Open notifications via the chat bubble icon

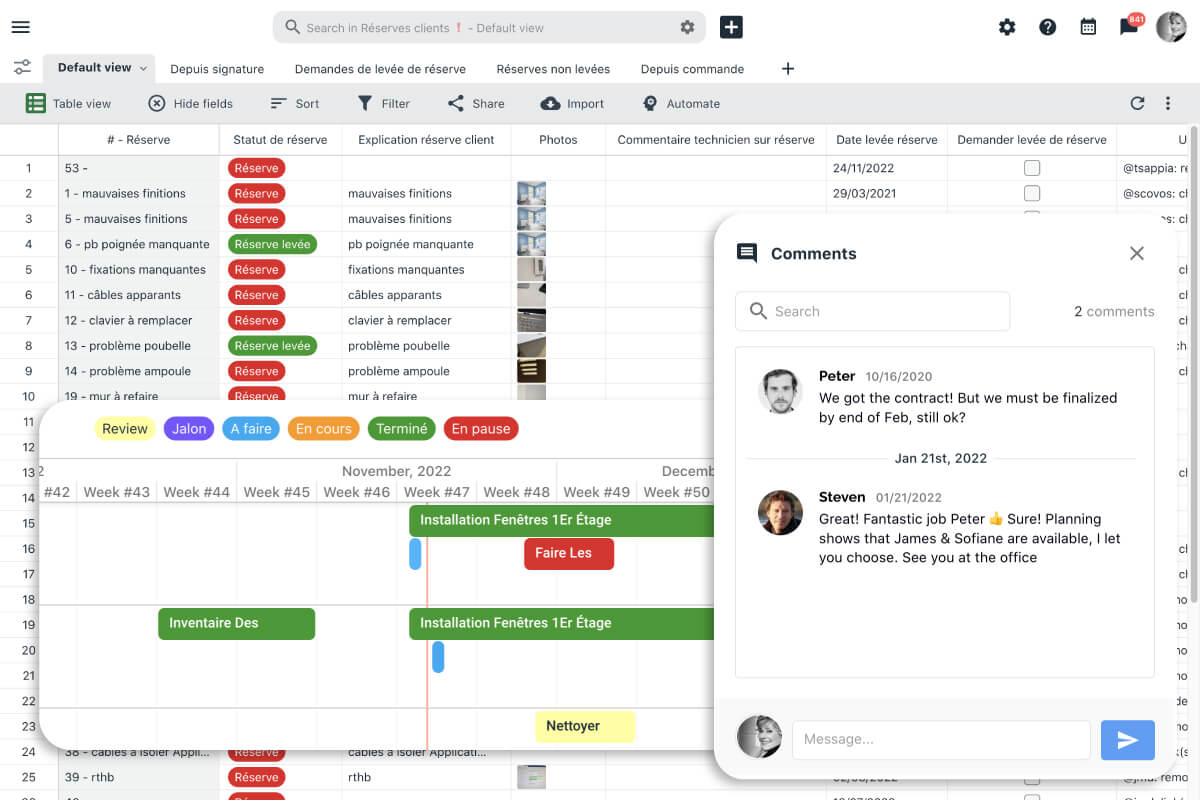pos(1129,27)
